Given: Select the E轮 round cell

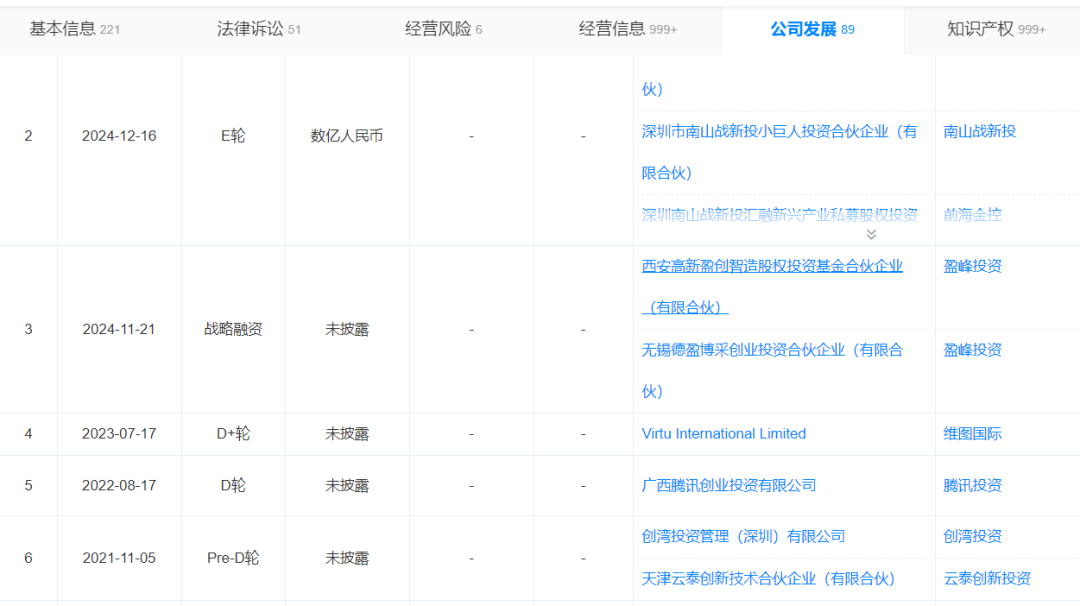Looking at the screenshot, I should (233, 136).
